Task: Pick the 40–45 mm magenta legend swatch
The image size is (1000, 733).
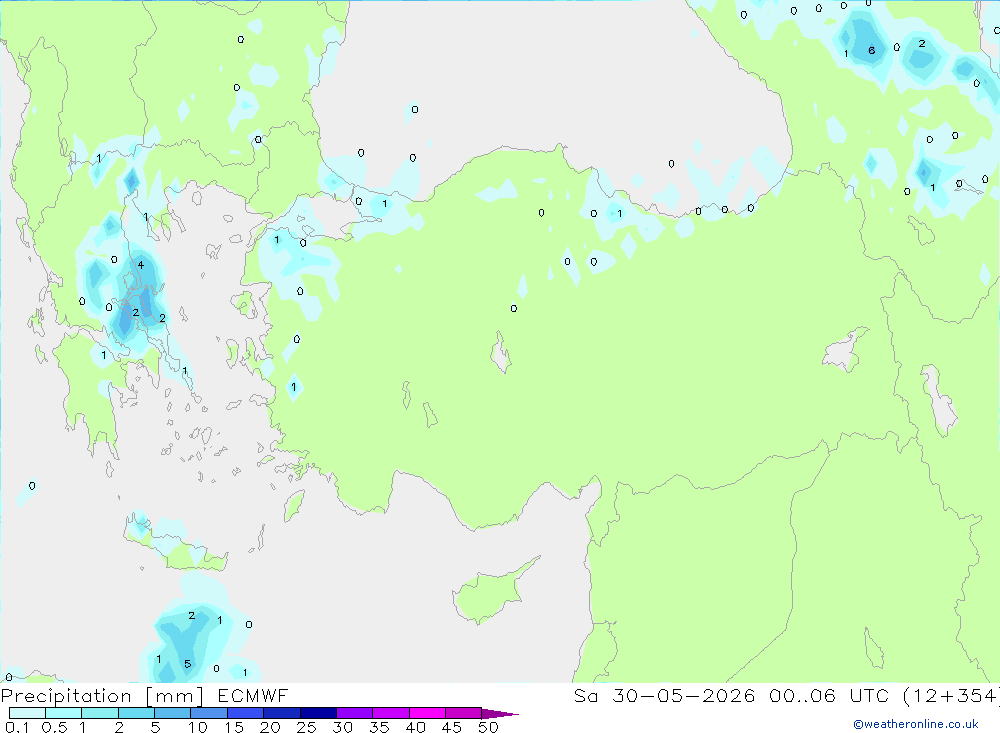Action: click(x=427, y=713)
